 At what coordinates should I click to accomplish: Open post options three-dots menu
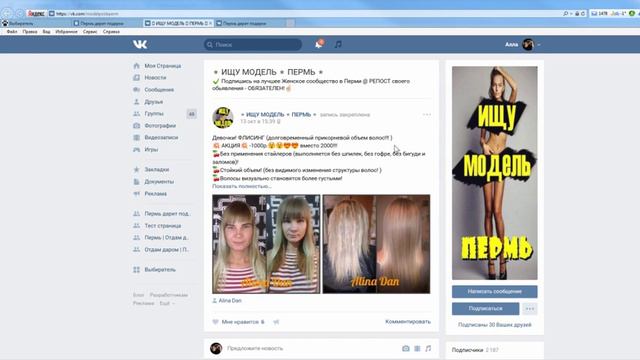427,115
